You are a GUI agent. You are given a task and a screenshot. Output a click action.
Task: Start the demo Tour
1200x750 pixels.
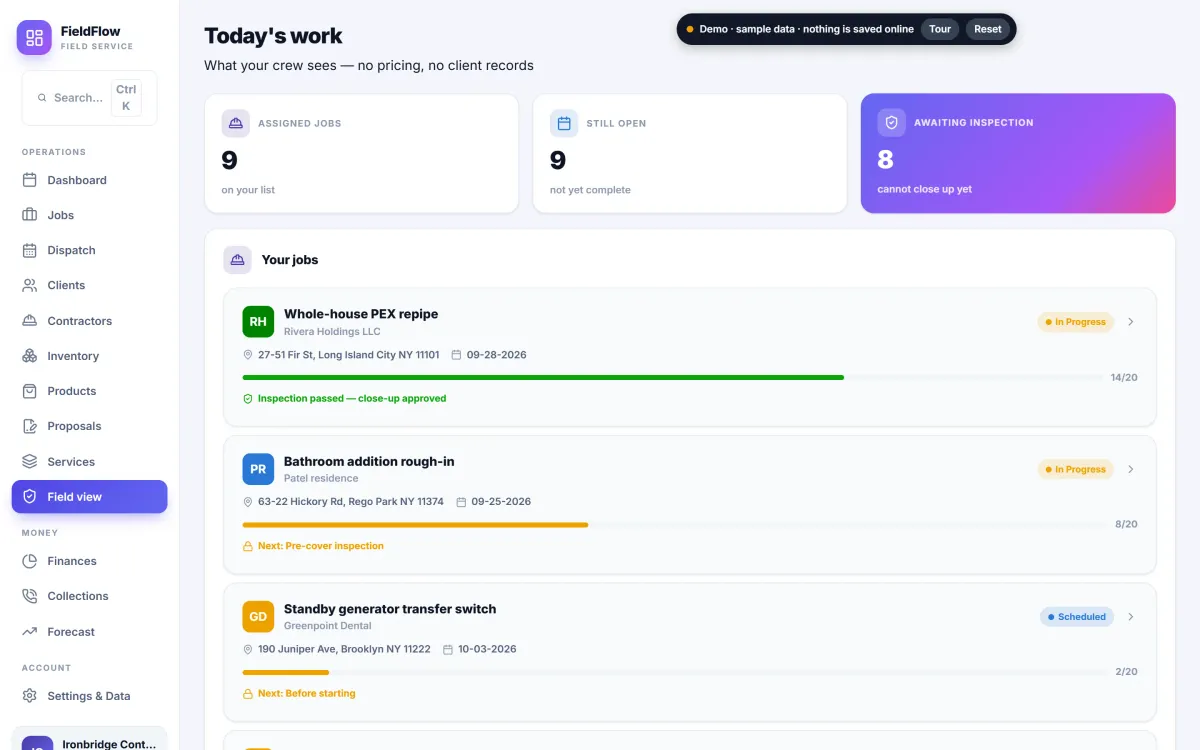point(940,29)
